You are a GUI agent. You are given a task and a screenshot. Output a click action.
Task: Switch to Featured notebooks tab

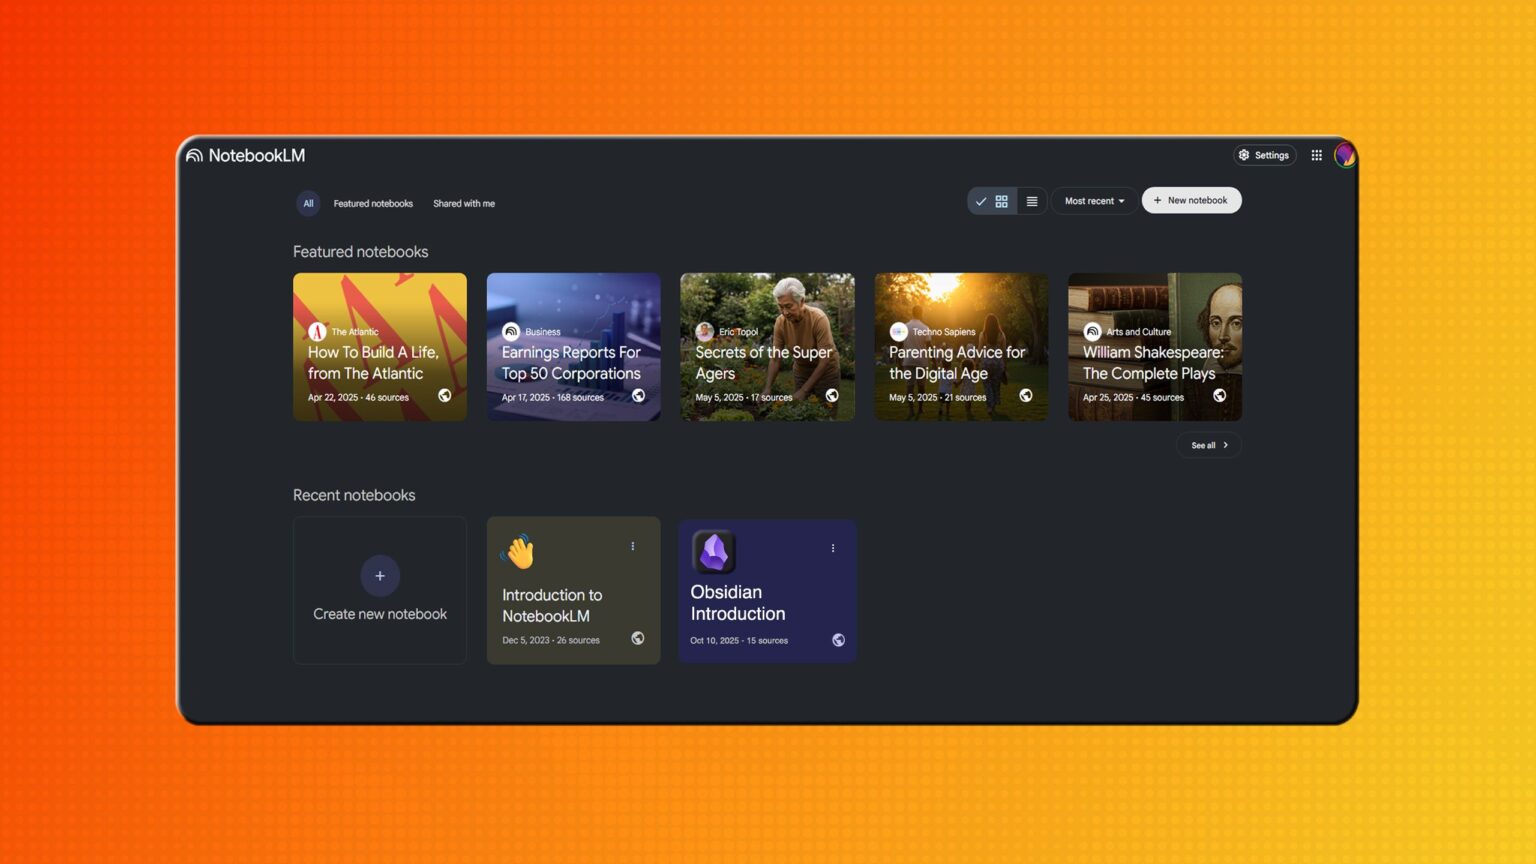click(373, 203)
